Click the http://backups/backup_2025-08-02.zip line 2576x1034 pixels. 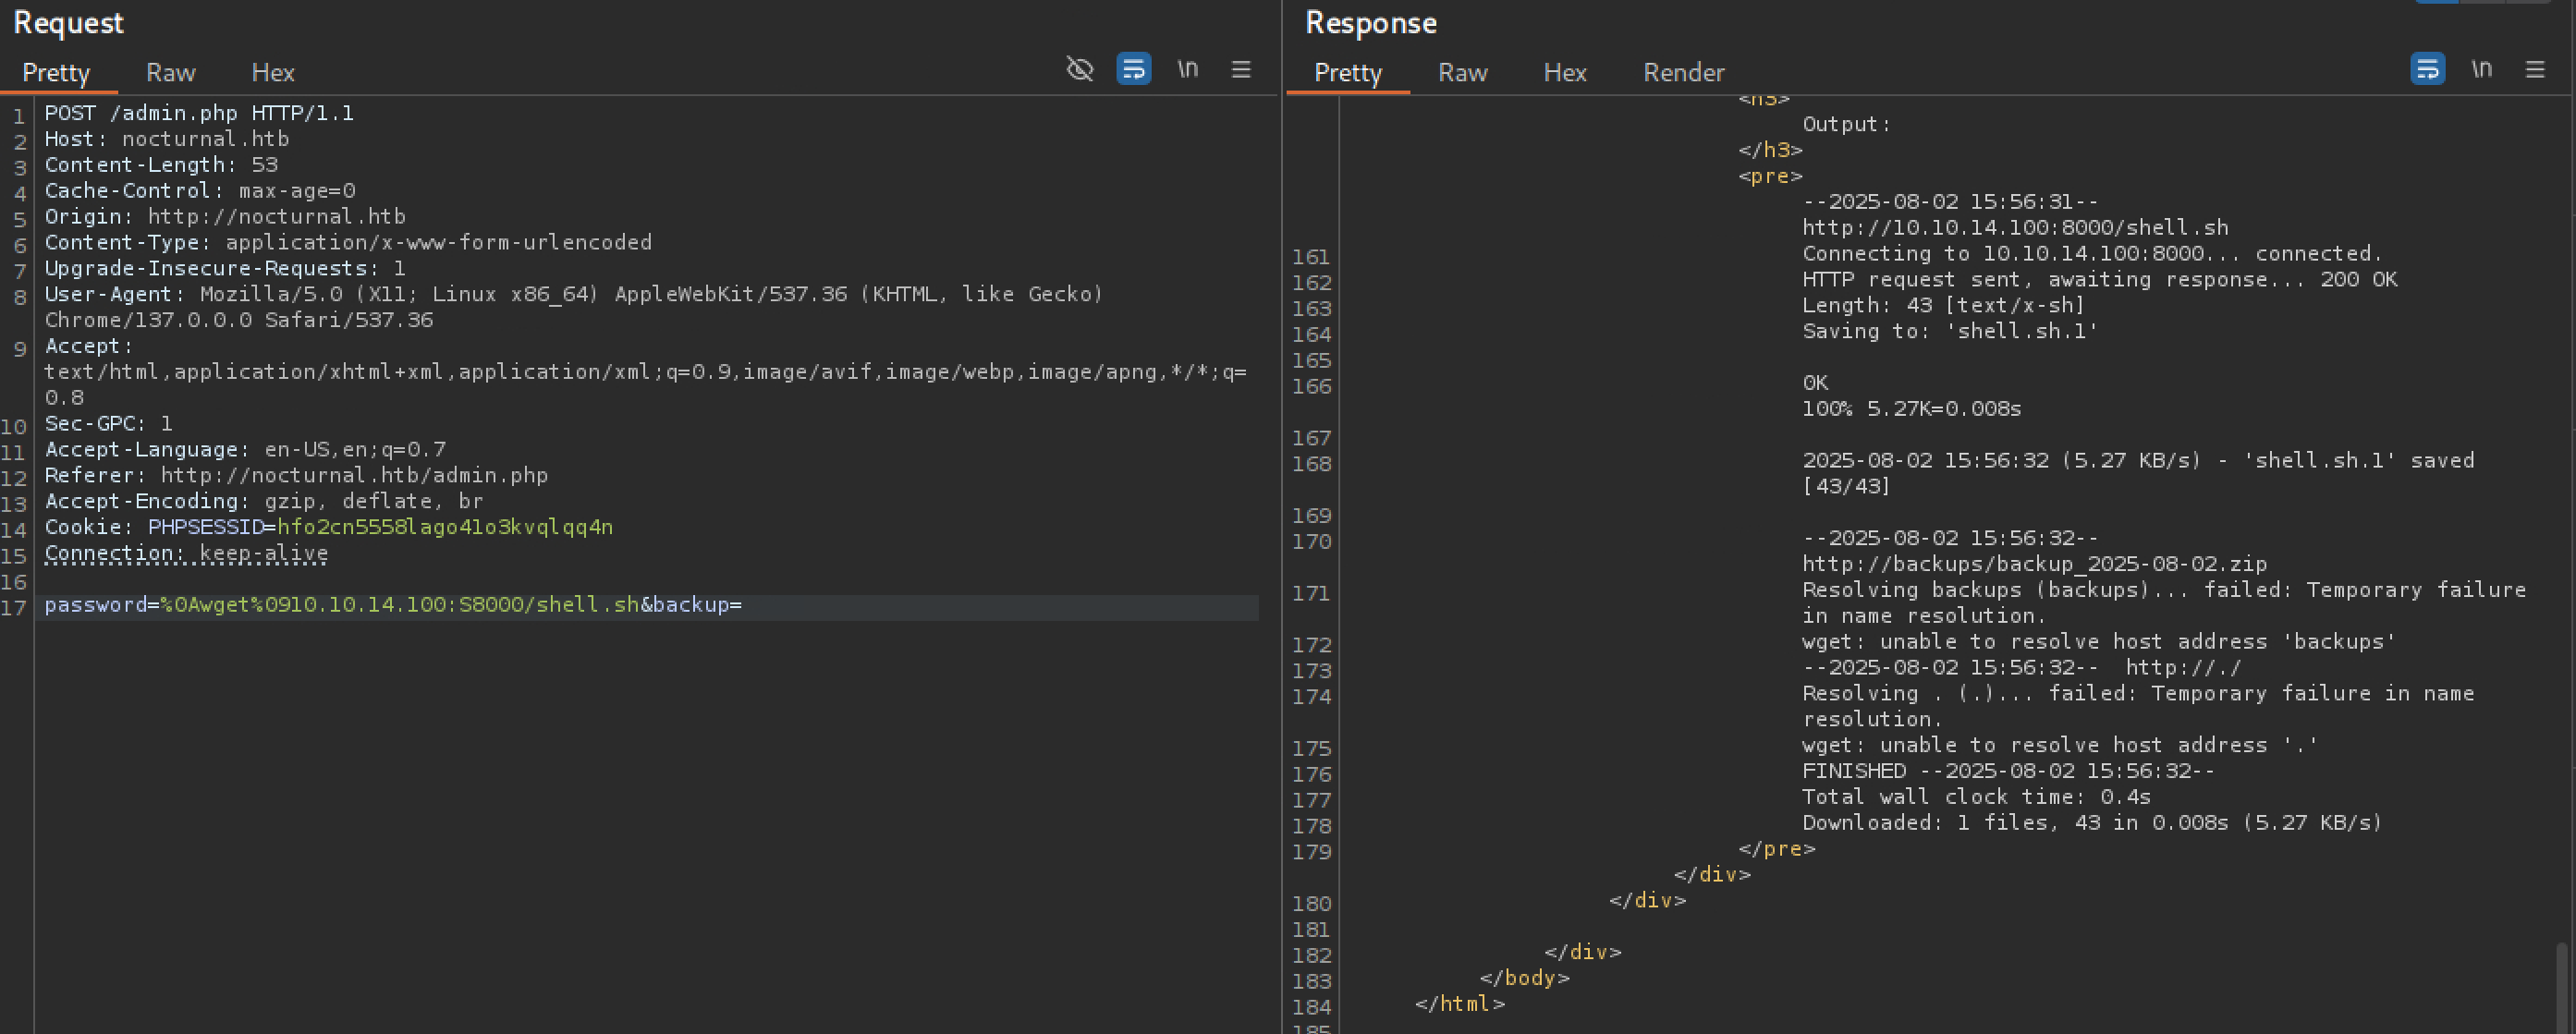(2035, 564)
